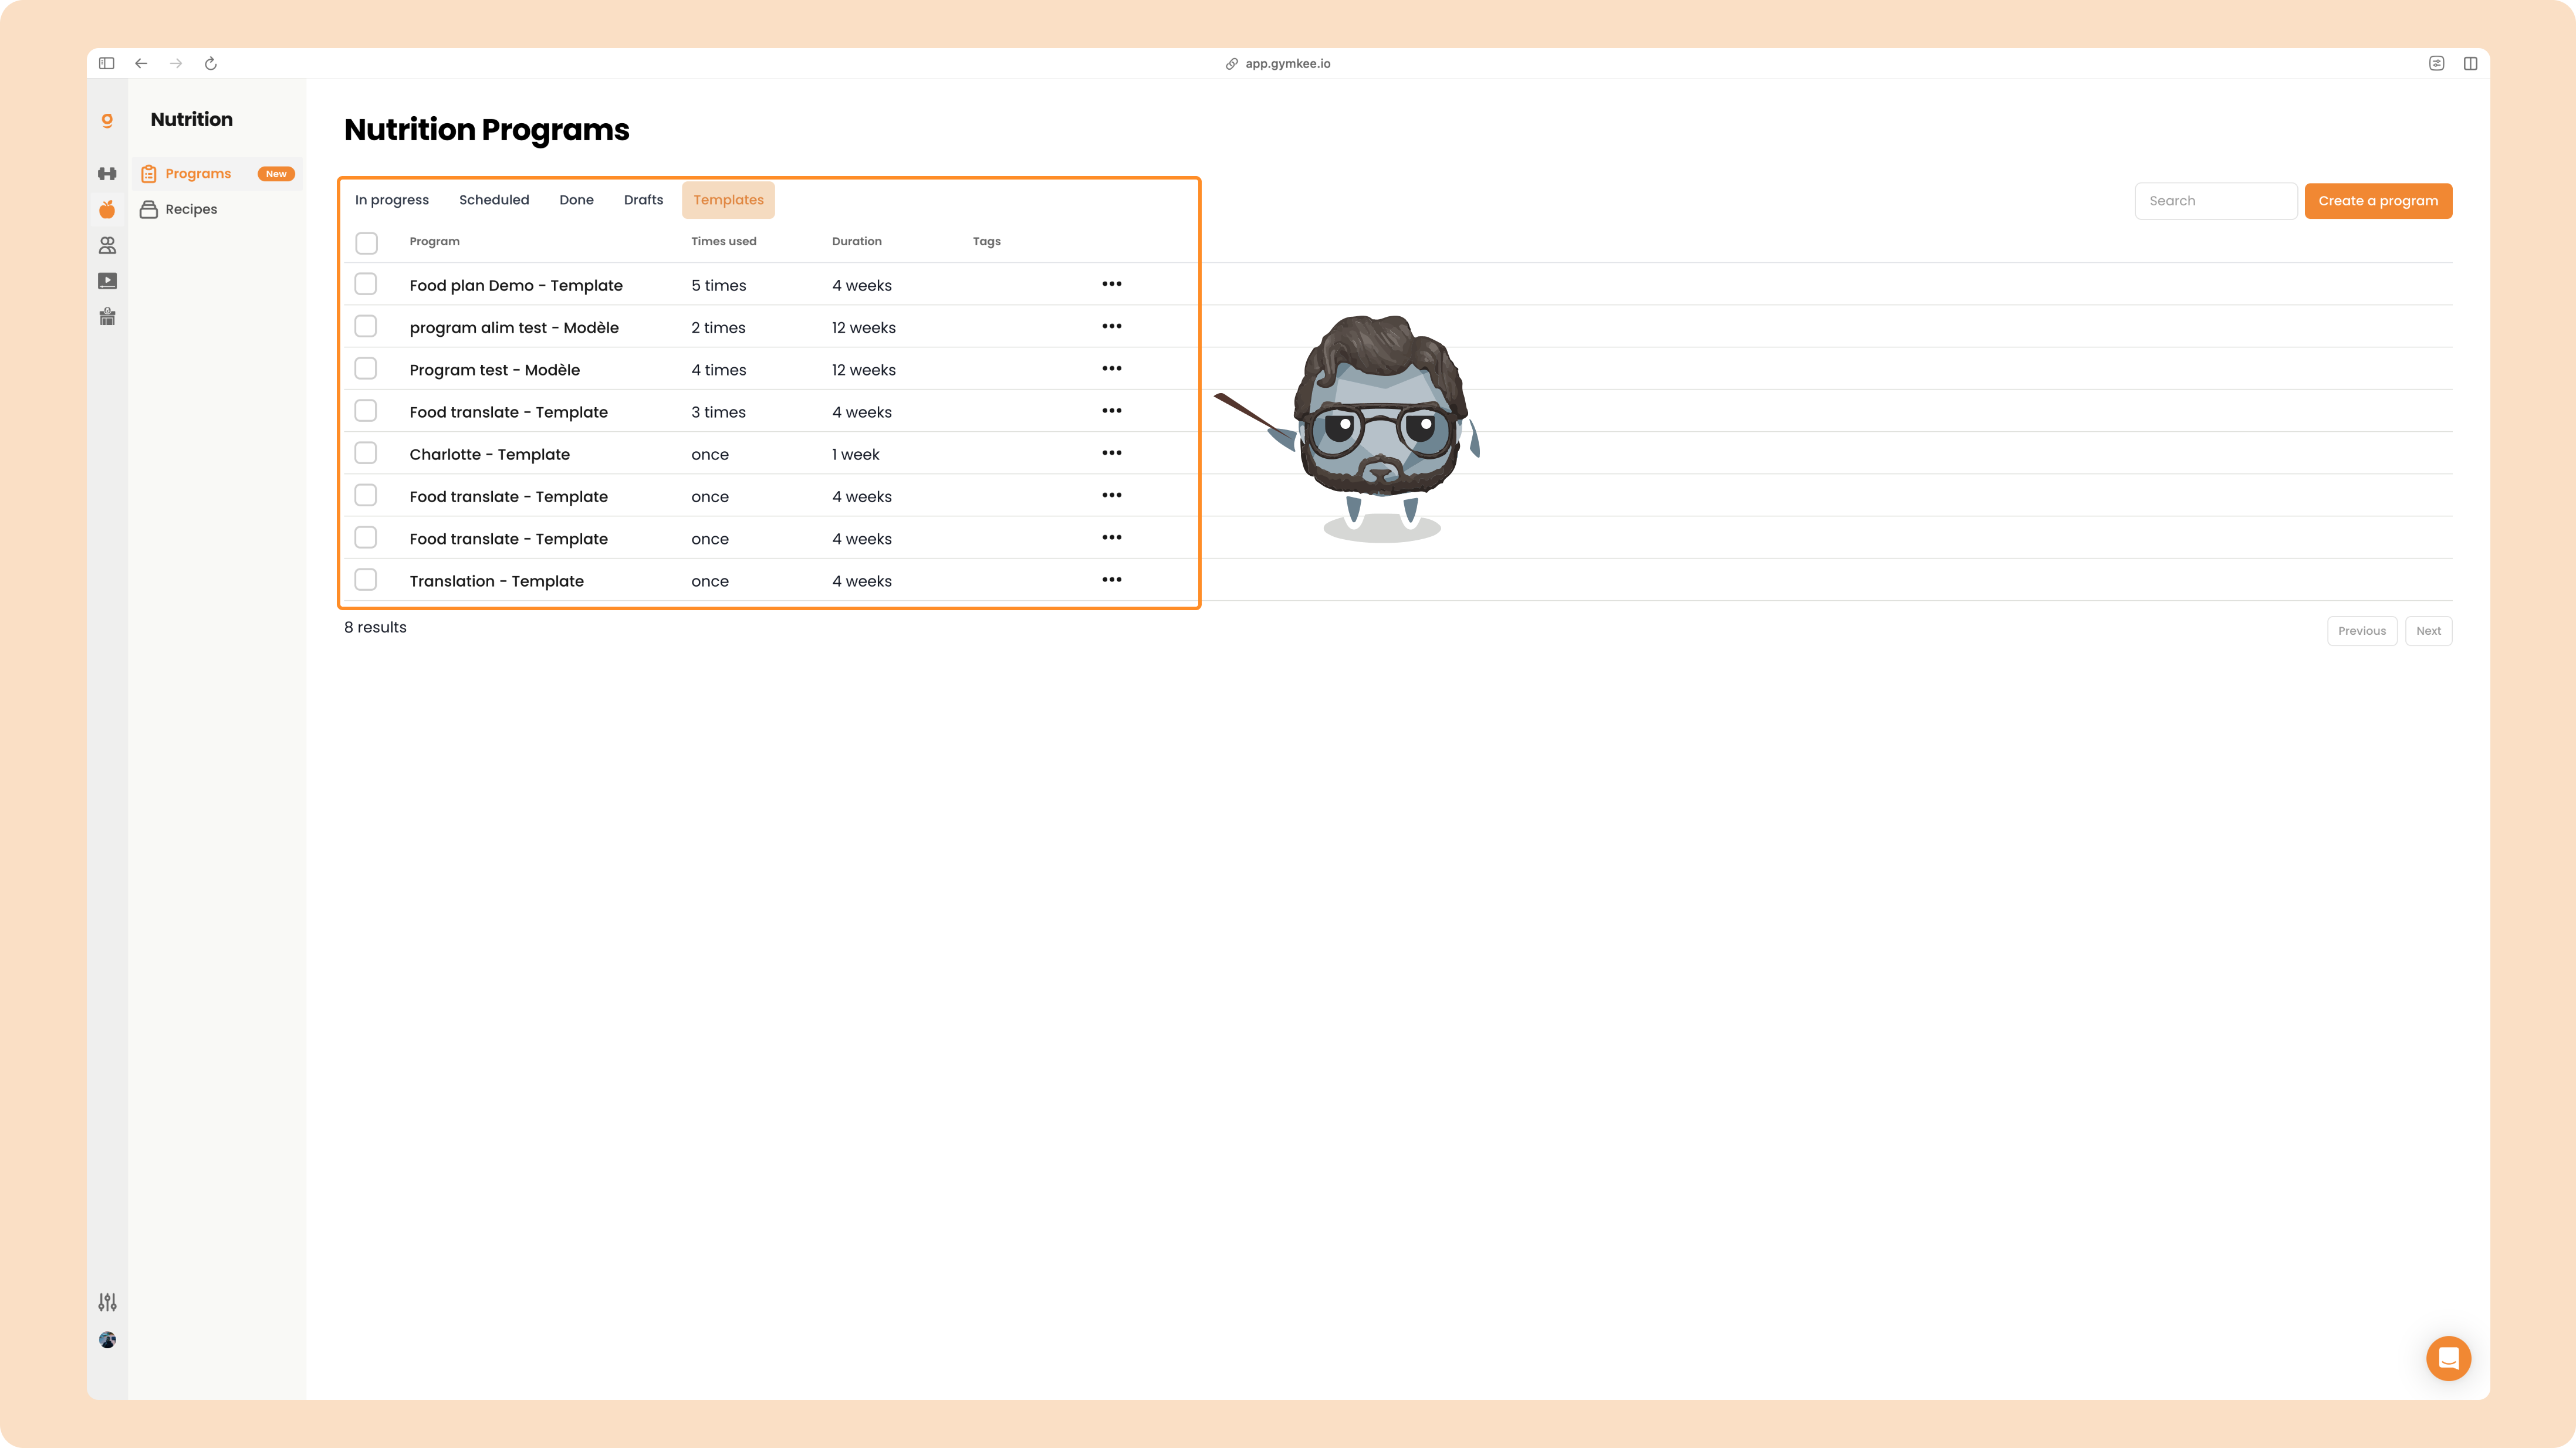Open the support chat bubble
Viewport: 2576px width, 1448px height.
tap(2448, 1358)
